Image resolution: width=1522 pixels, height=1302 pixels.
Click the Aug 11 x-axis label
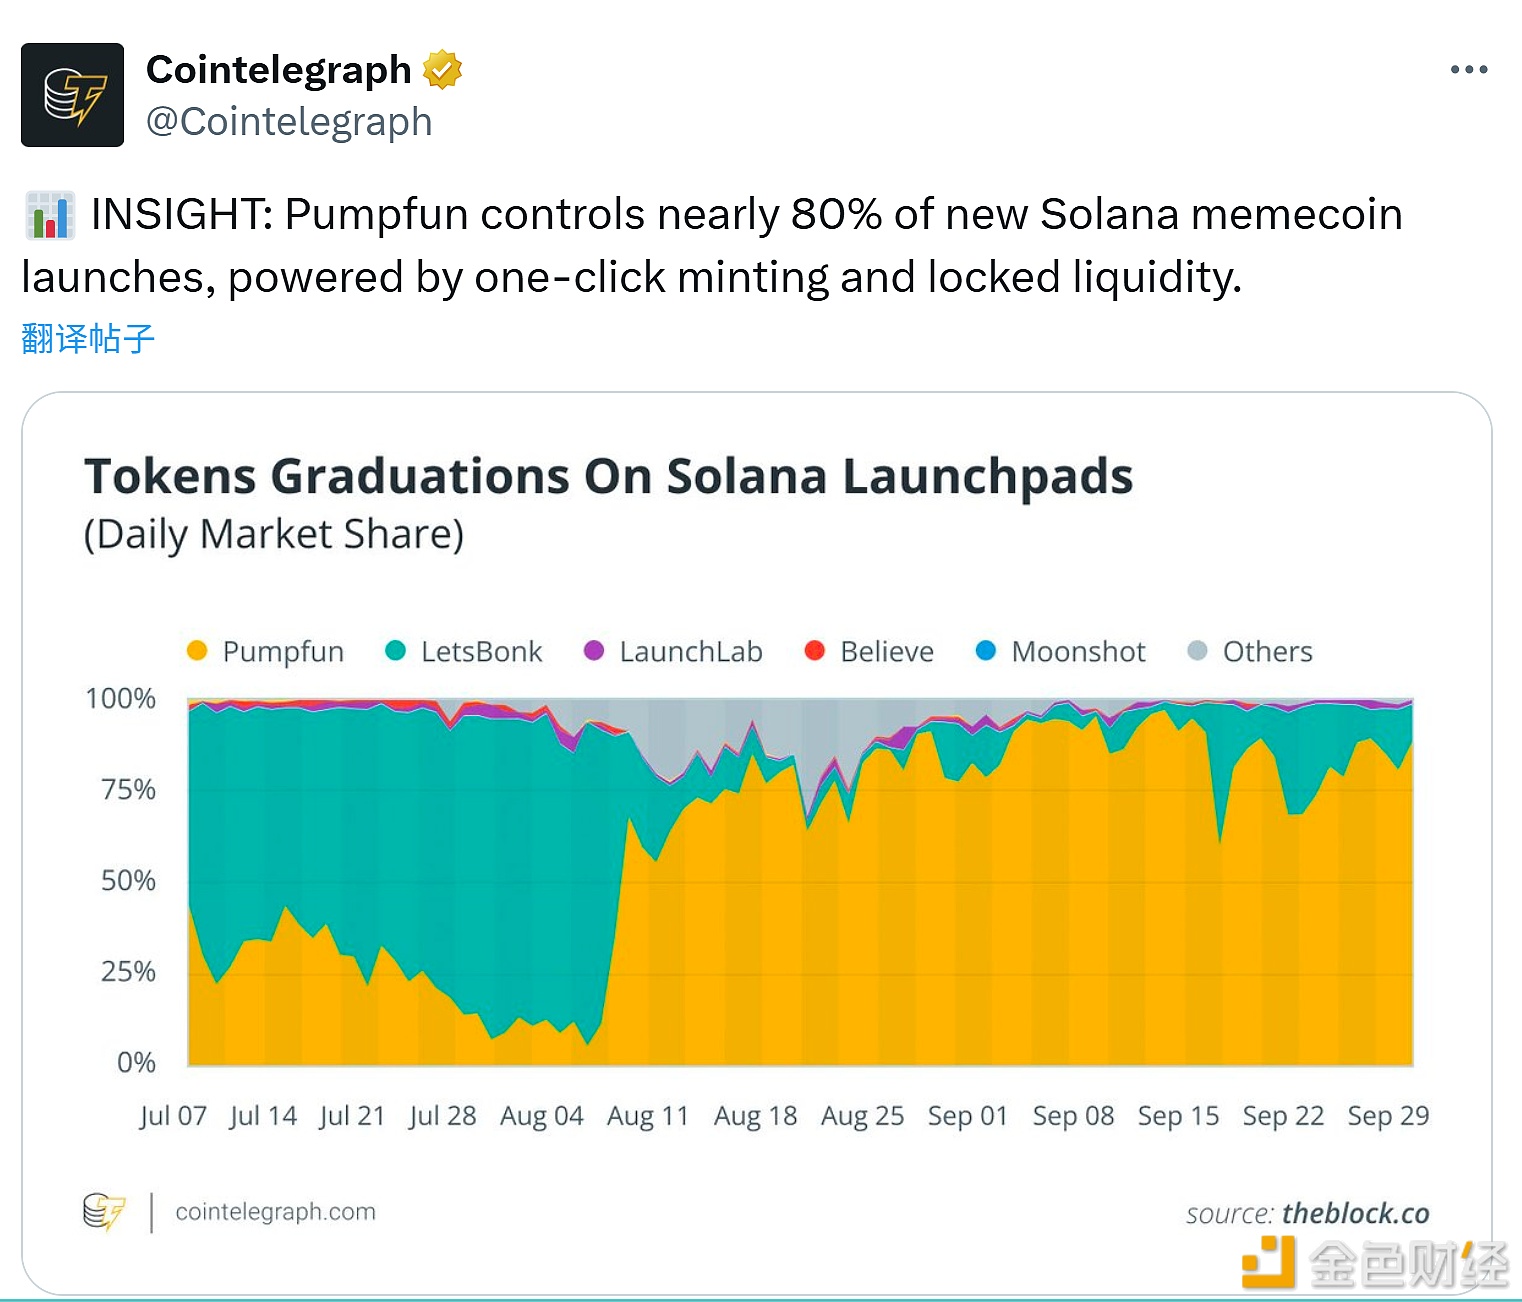click(648, 1116)
